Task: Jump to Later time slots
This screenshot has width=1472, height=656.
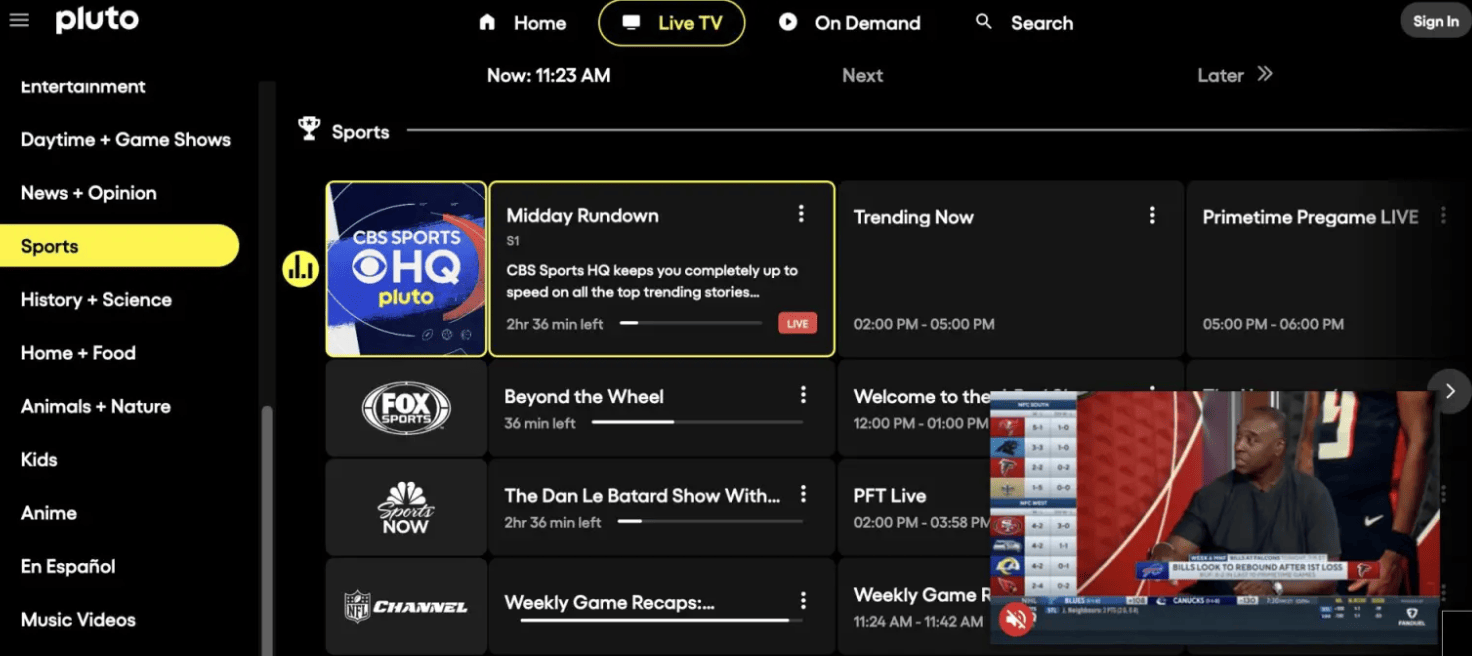Action: pyautogui.click(x=1234, y=75)
